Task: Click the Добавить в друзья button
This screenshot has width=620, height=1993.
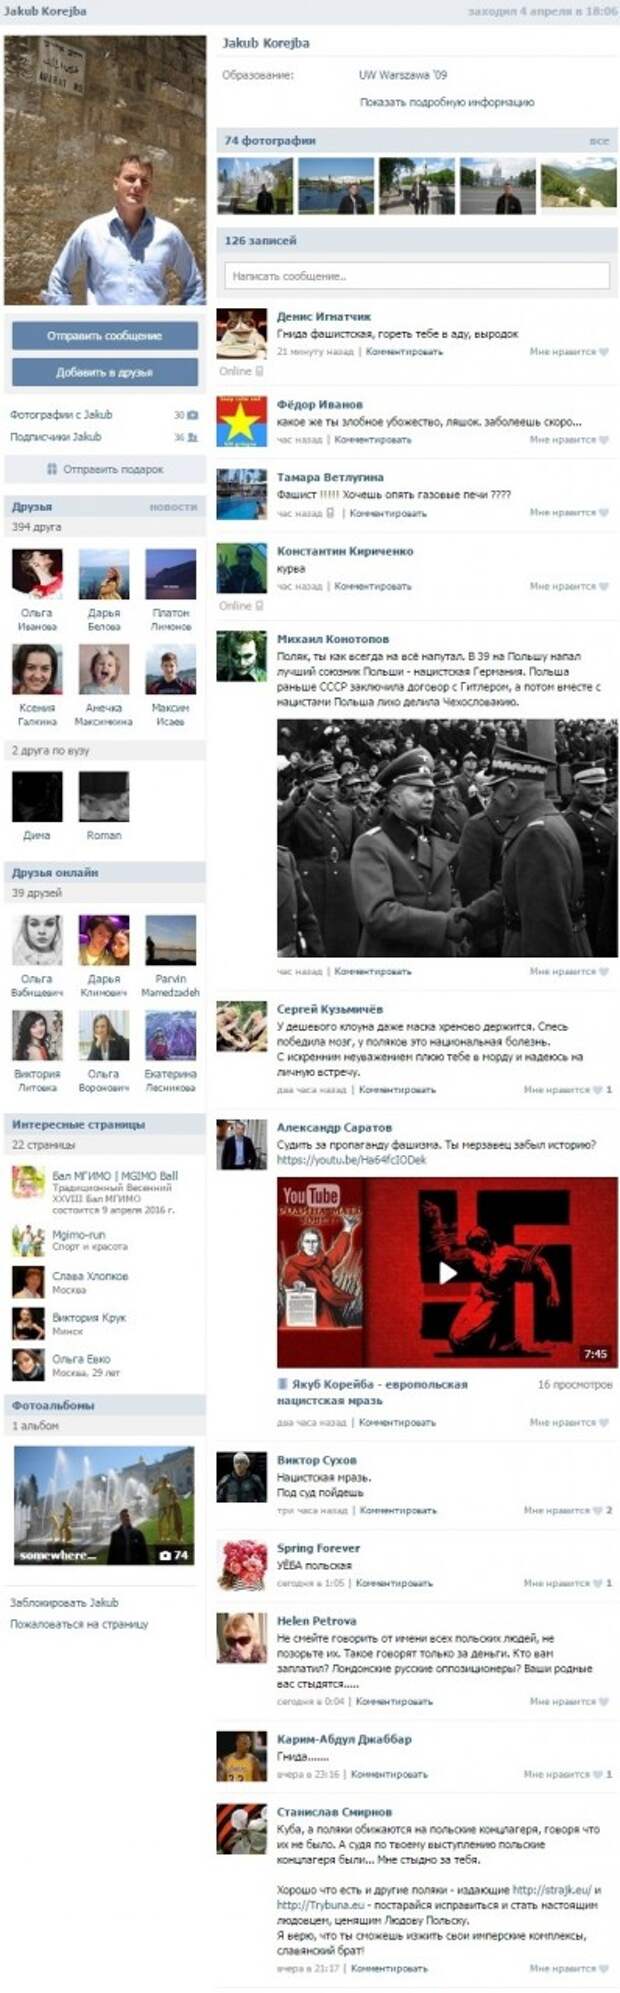Action: pyautogui.click(x=104, y=372)
